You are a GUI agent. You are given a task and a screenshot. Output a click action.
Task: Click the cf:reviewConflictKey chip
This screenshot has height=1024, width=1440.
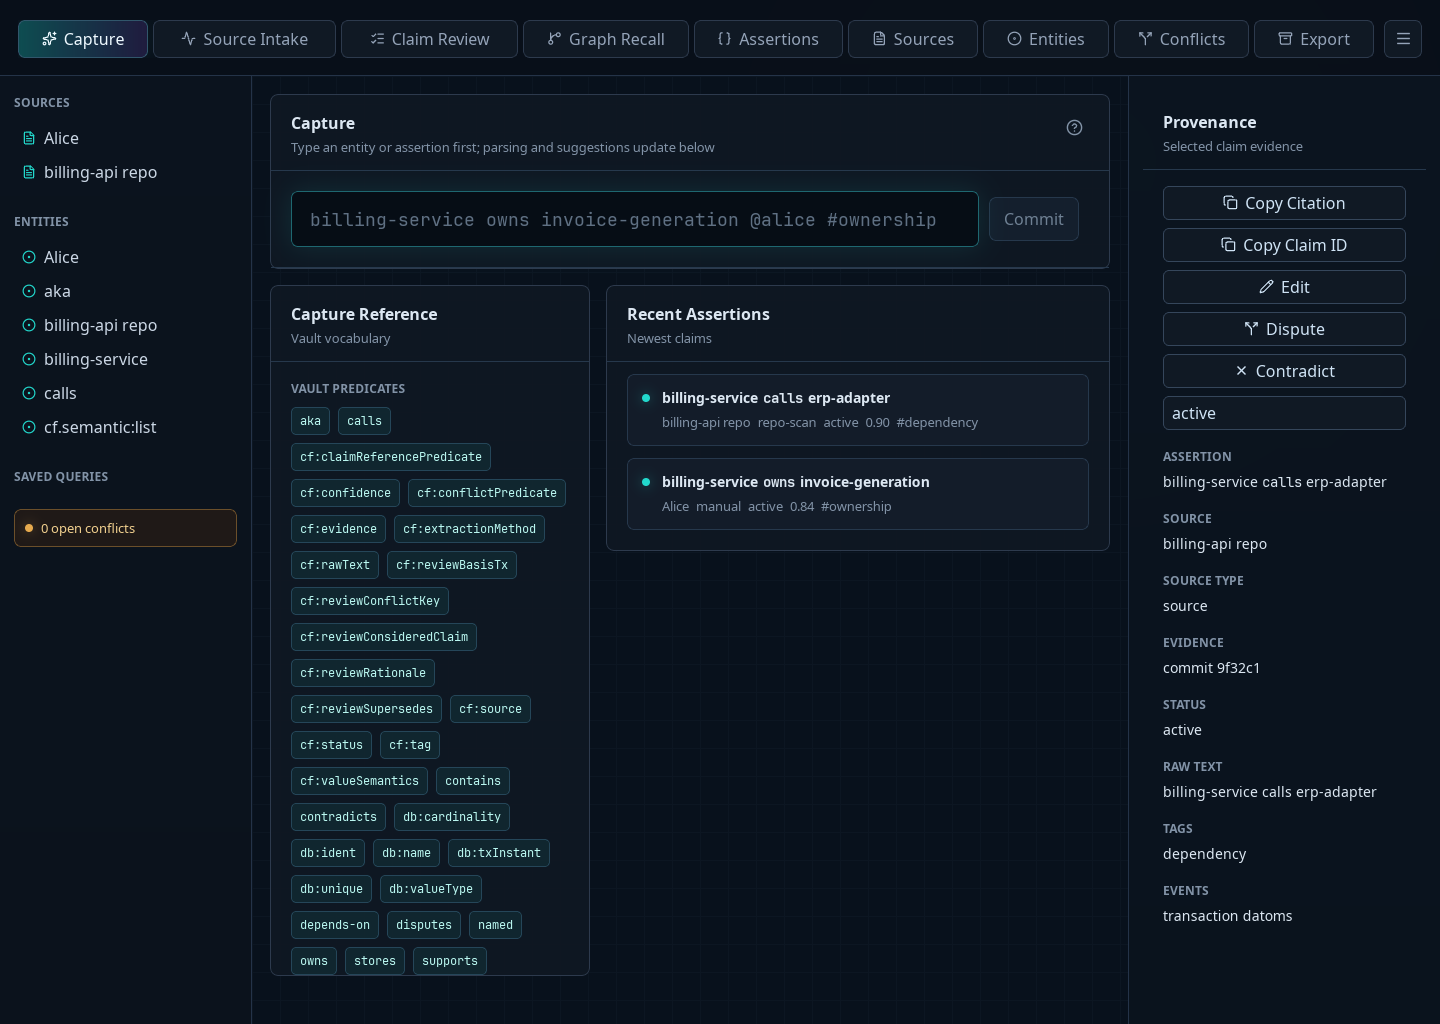click(370, 601)
